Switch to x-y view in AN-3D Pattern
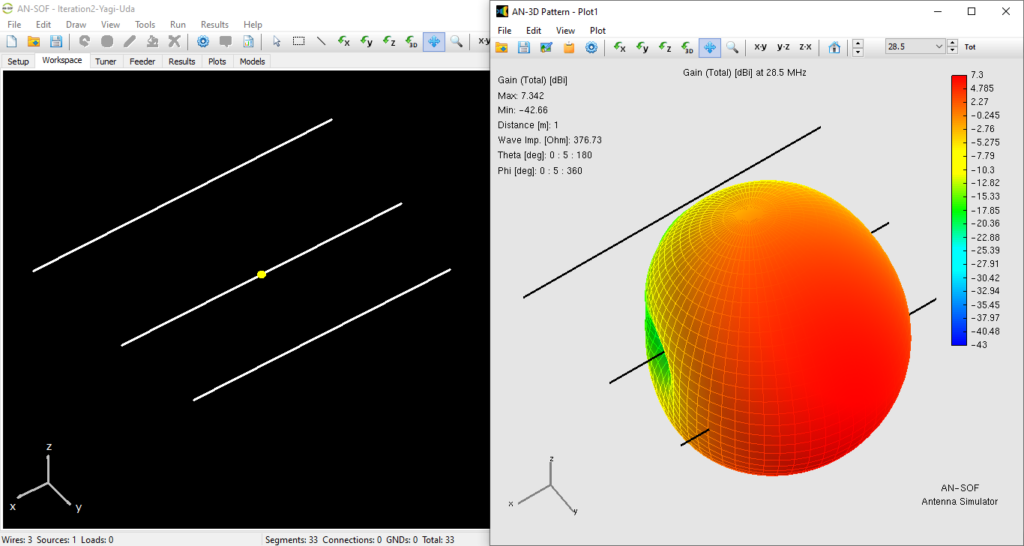1024x546 pixels. (x=761, y=47)
